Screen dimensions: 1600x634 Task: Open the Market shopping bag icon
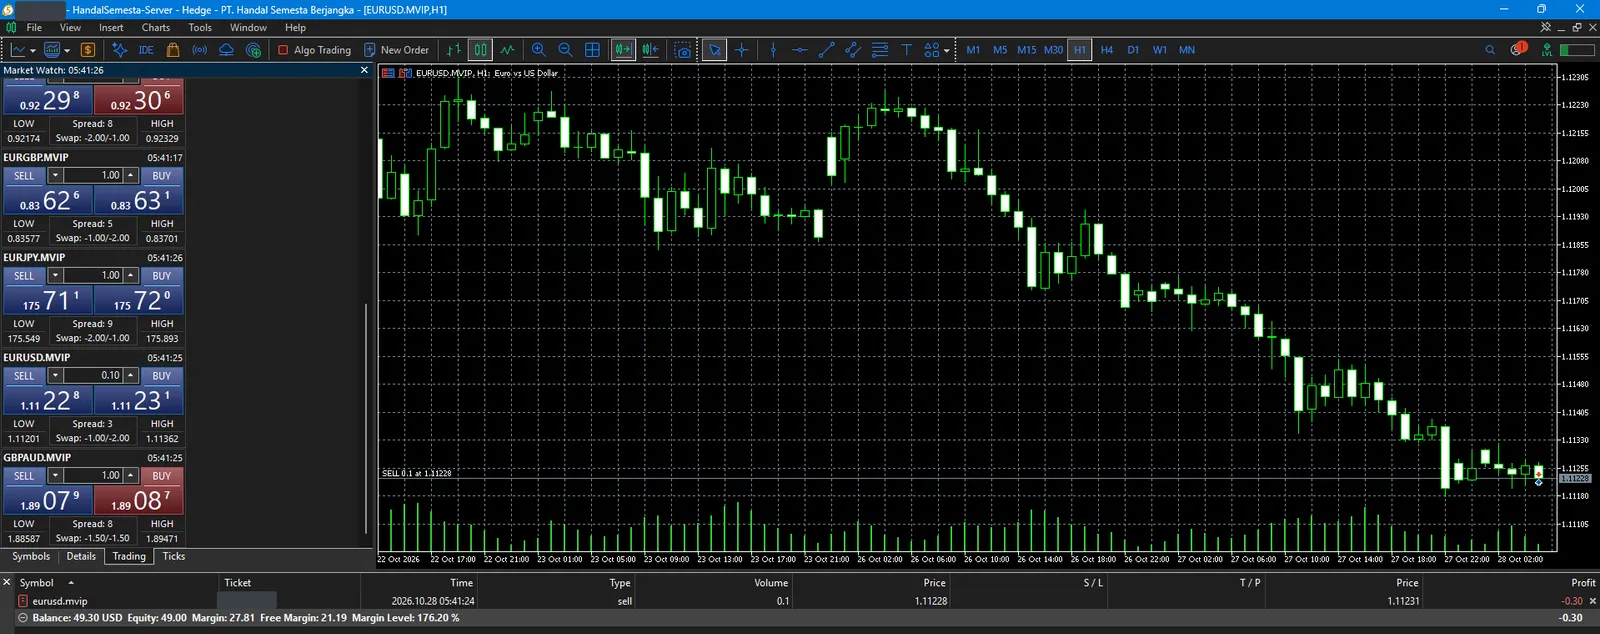point(173,50)
